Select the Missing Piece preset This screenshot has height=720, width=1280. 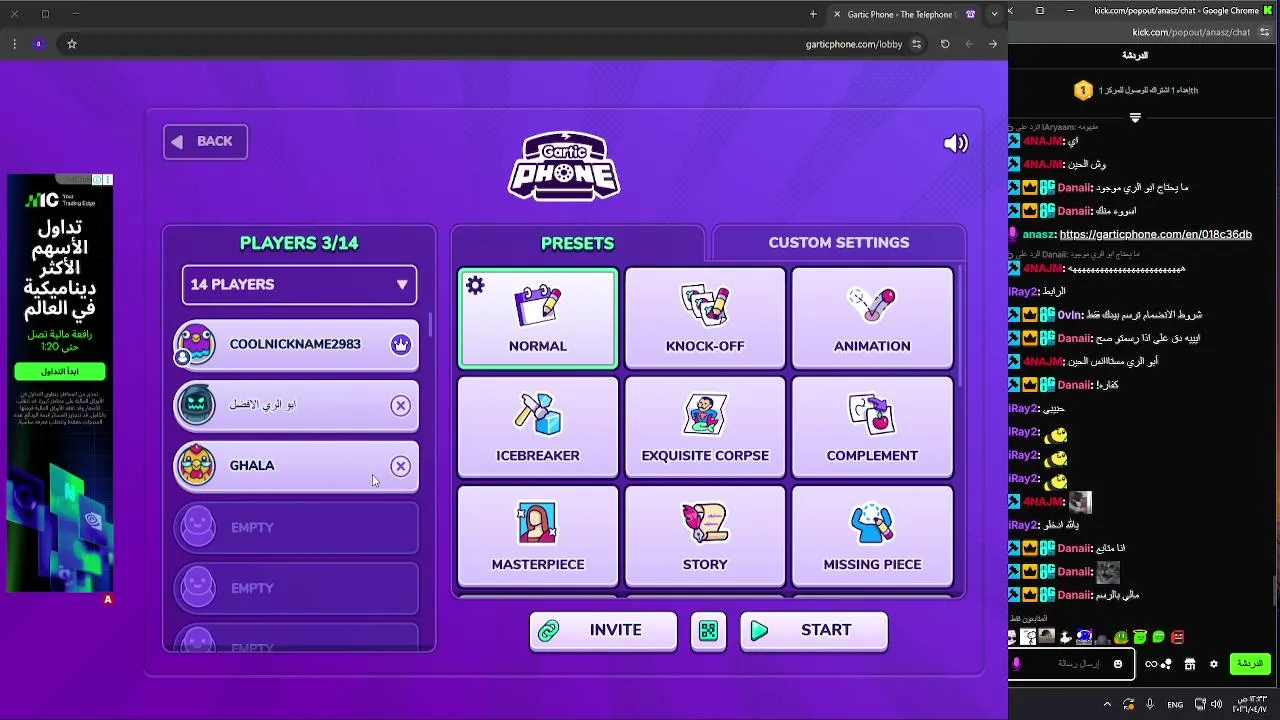(x=872, y=536)
